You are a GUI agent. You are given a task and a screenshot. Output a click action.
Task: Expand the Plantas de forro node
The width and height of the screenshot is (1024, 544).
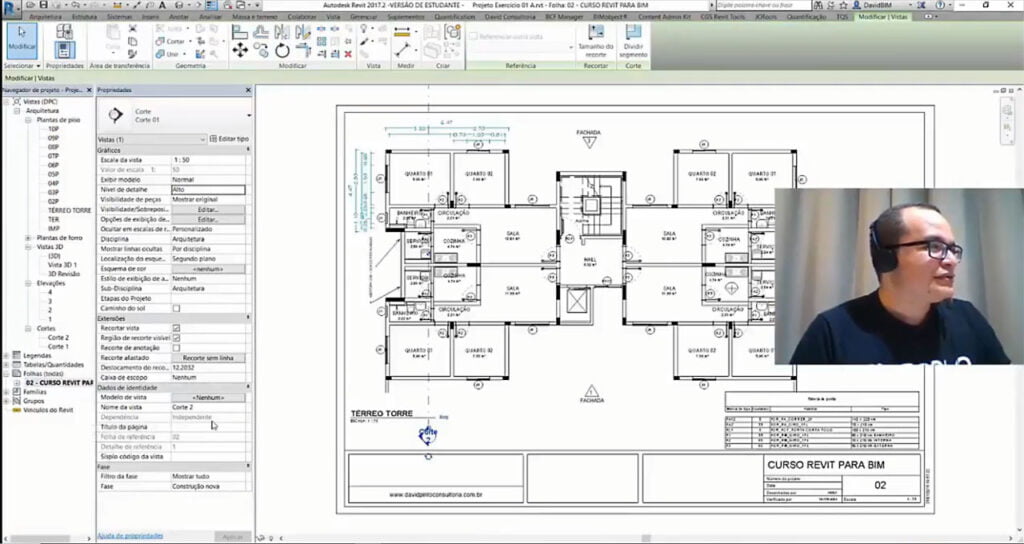[x=28, y=237]
